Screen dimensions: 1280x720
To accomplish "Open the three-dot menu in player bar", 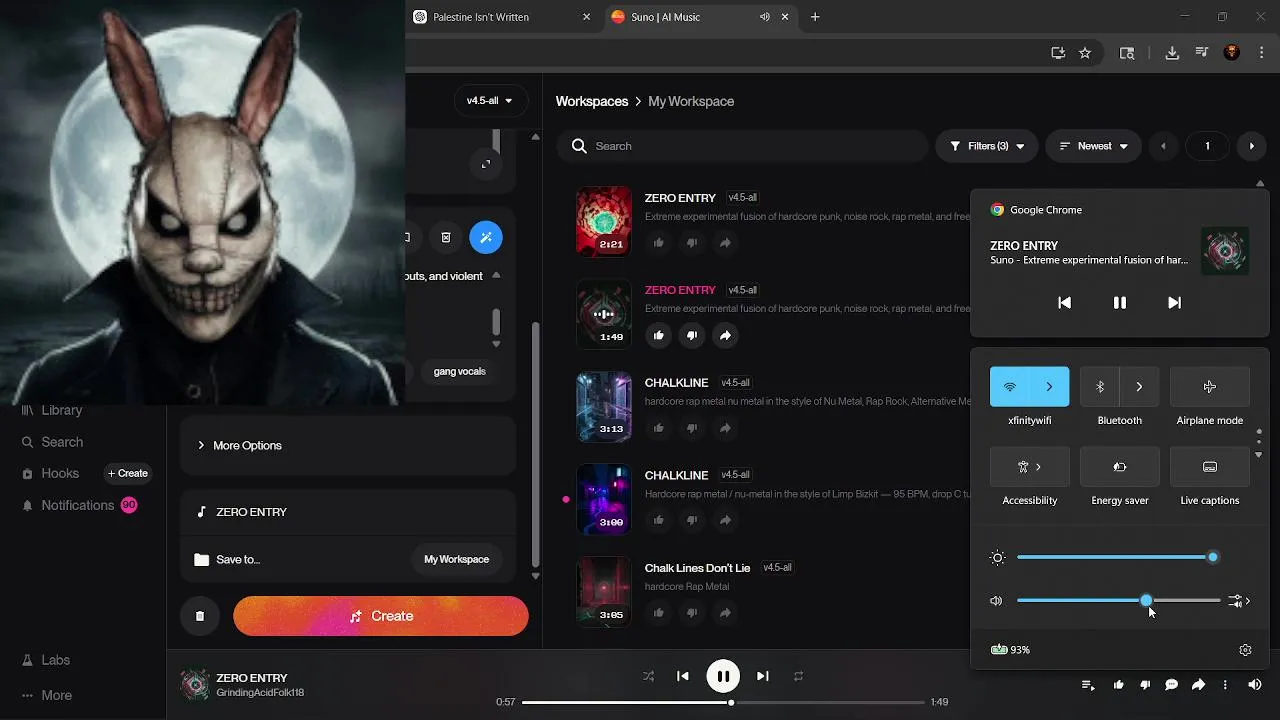I will (x=1225, y=685).
